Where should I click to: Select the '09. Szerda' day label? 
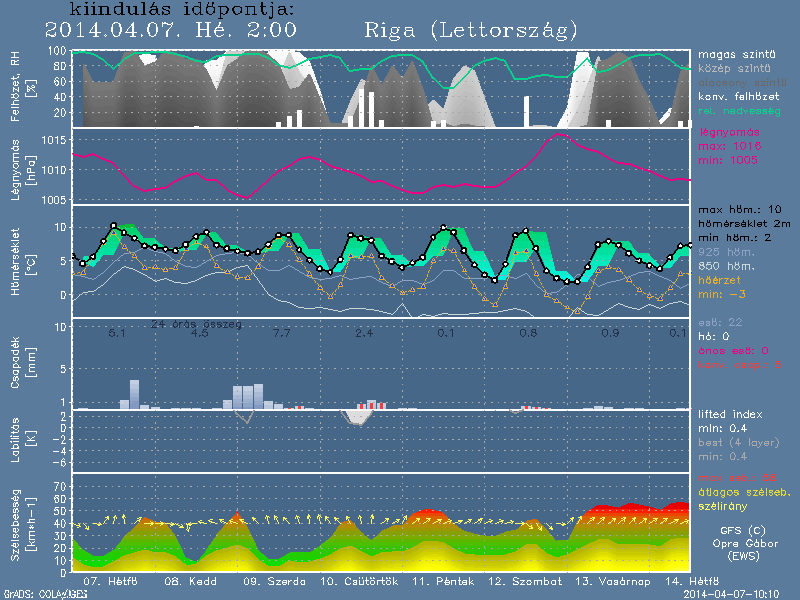(x=266, y=580)
